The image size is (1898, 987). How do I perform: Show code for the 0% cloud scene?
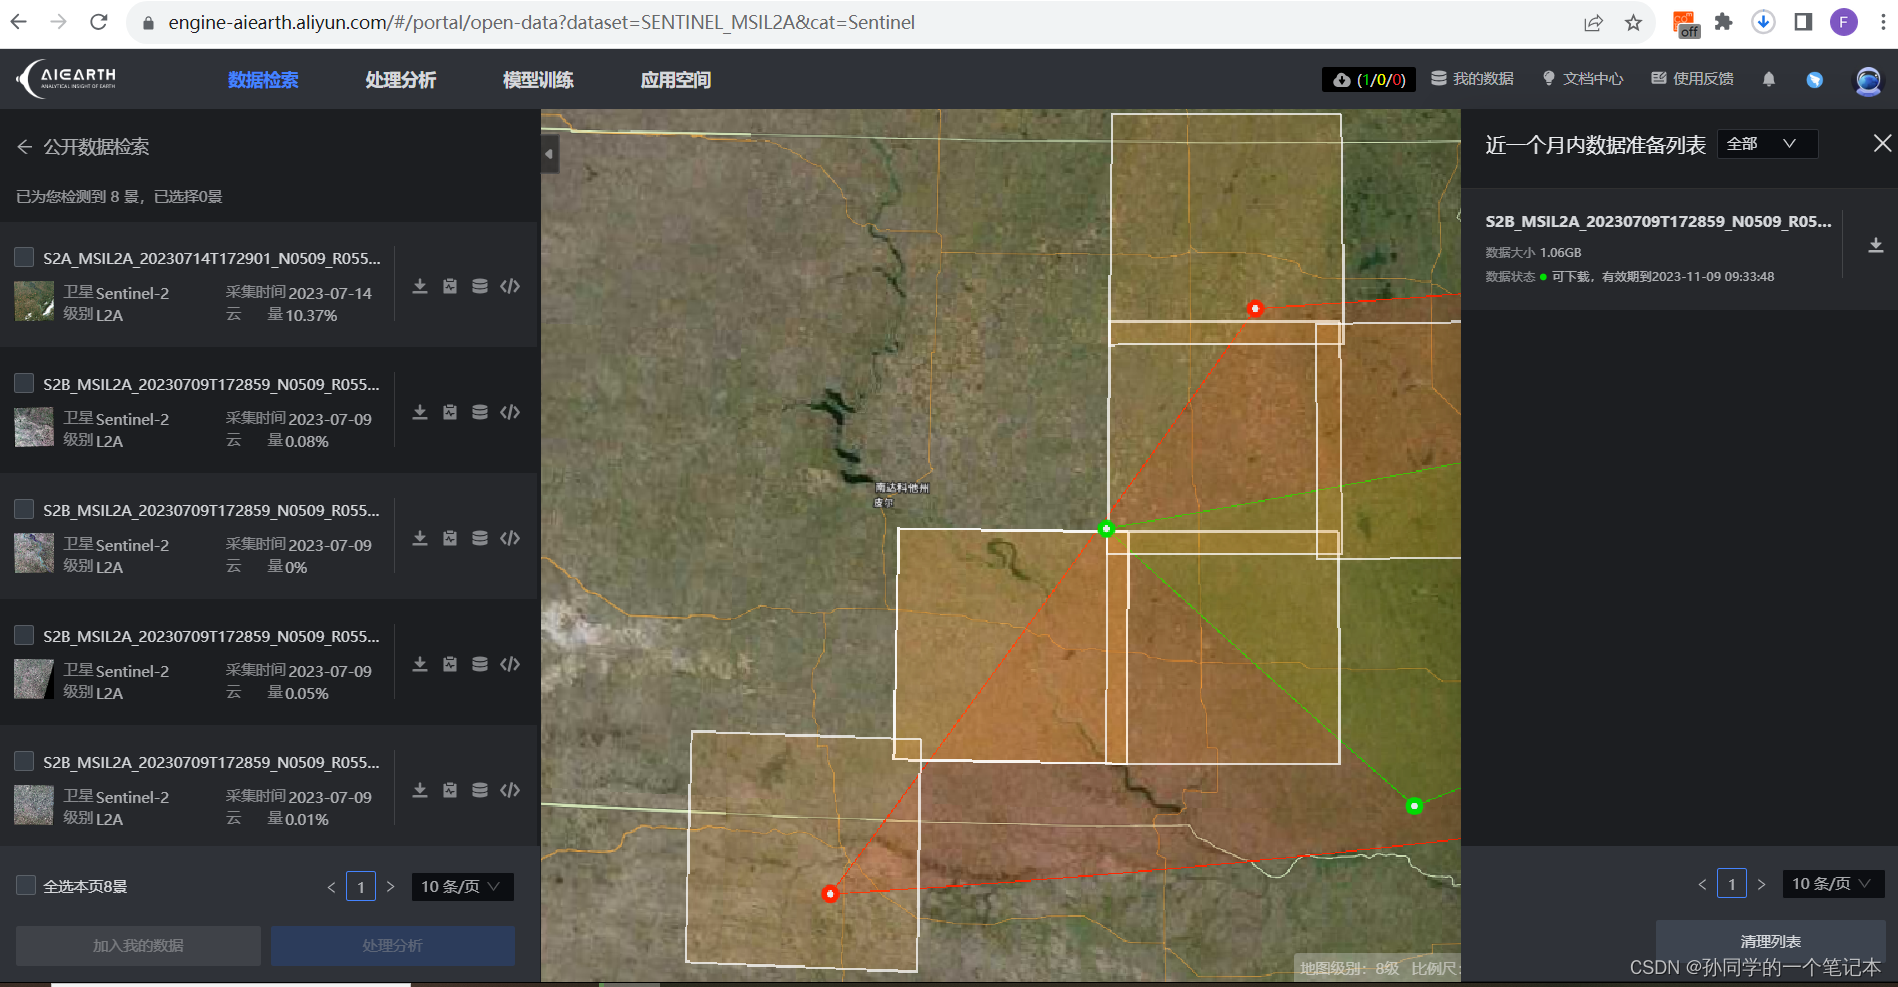[x=510, y=538]
